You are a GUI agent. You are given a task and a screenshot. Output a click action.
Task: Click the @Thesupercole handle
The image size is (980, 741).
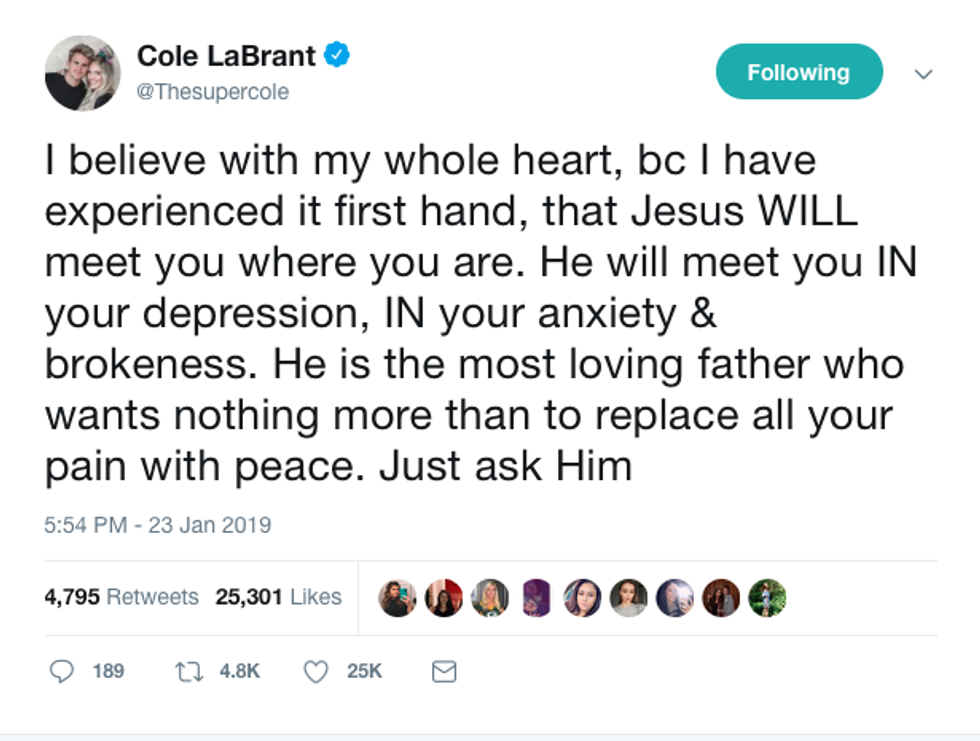tap(212, 92)
